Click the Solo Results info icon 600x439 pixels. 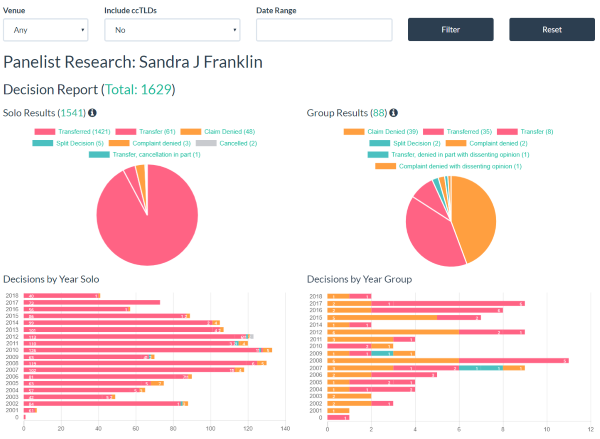[93, 114]
